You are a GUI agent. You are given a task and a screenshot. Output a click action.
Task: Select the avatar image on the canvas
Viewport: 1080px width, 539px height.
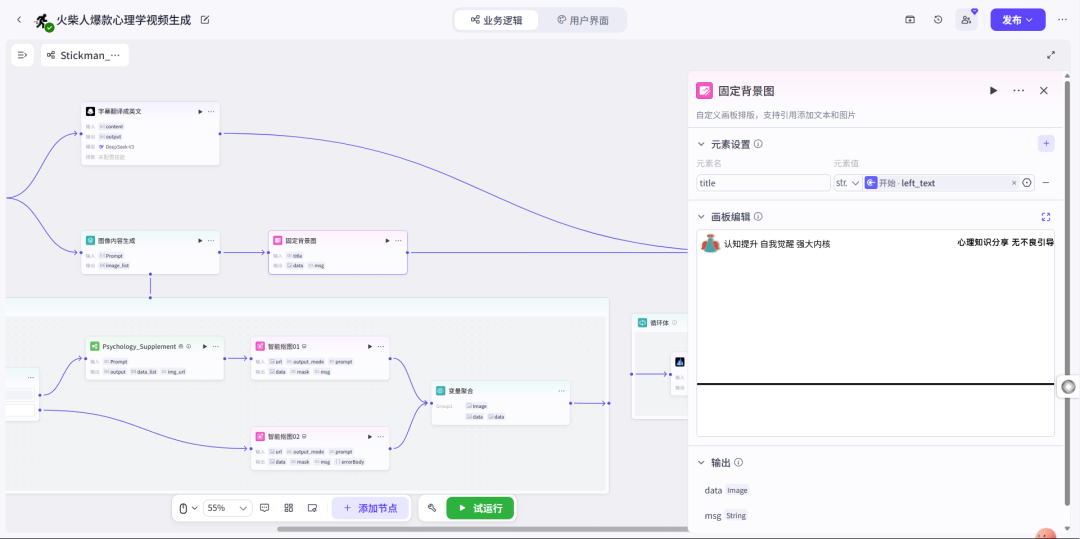click(x=710, y=243)
